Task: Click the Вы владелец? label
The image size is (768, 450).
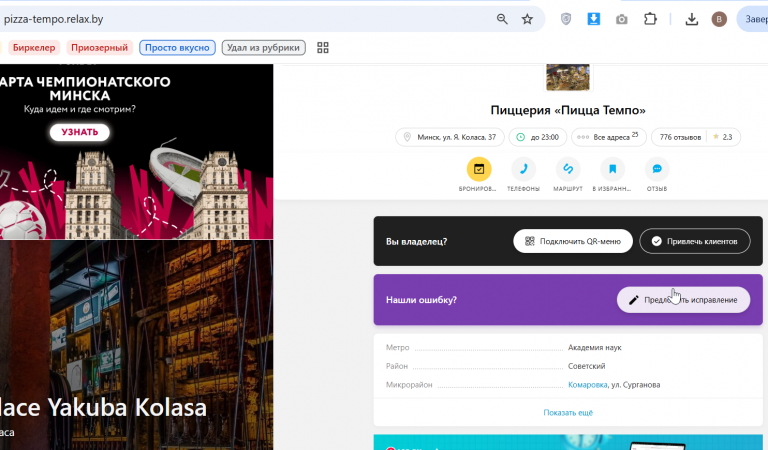Action: tap(416, 241)
